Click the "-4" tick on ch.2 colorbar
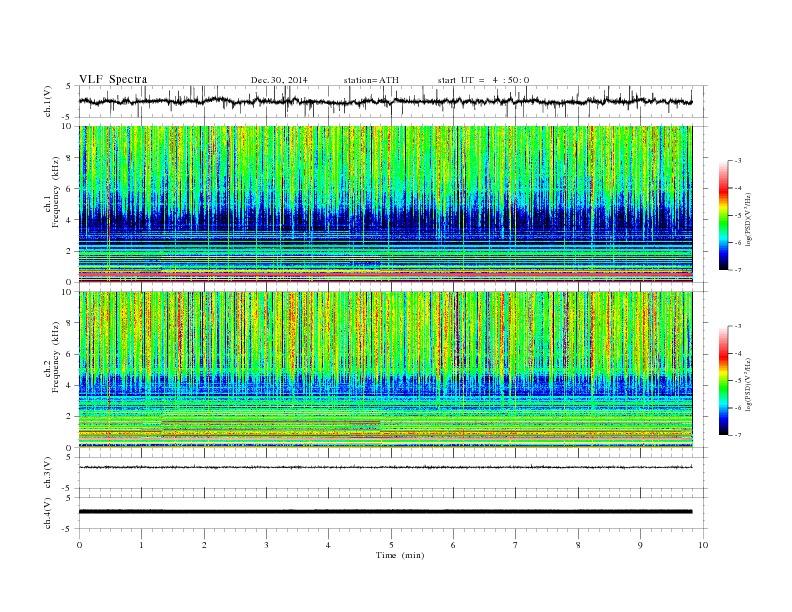The image size is (792, 612). pos(737,353)
